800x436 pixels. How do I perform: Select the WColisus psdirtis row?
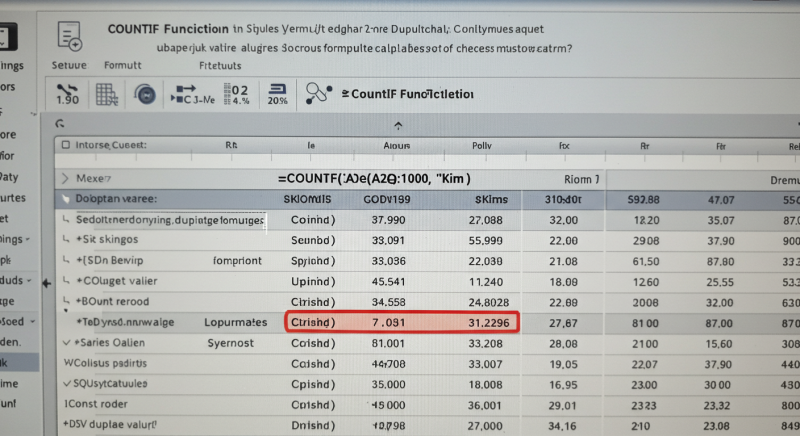pos(105,363)
